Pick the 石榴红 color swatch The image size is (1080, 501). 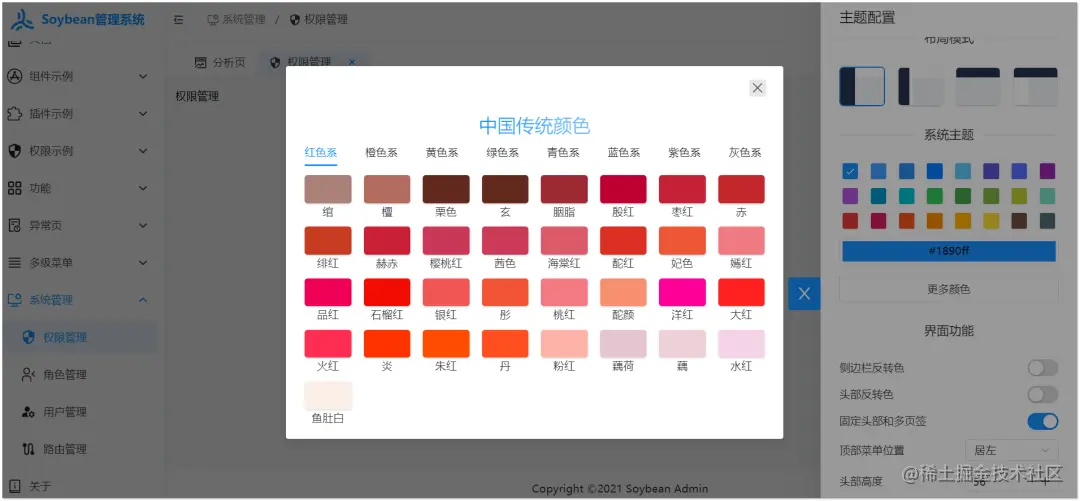387,292
